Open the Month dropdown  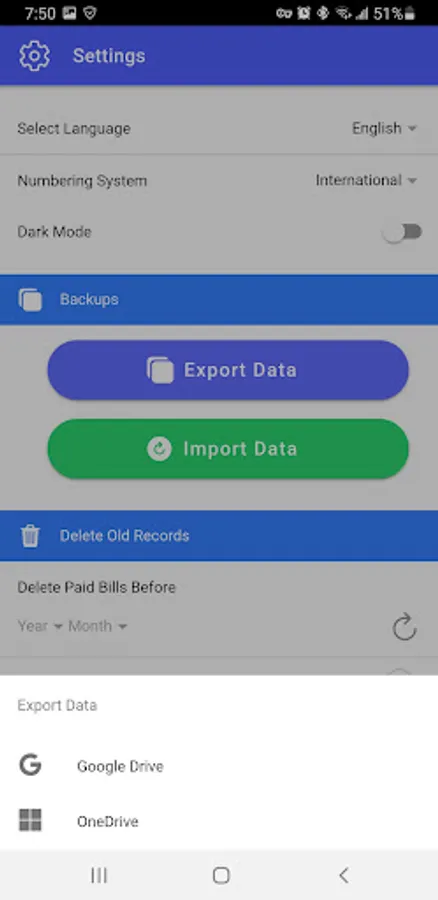(97, 626)
